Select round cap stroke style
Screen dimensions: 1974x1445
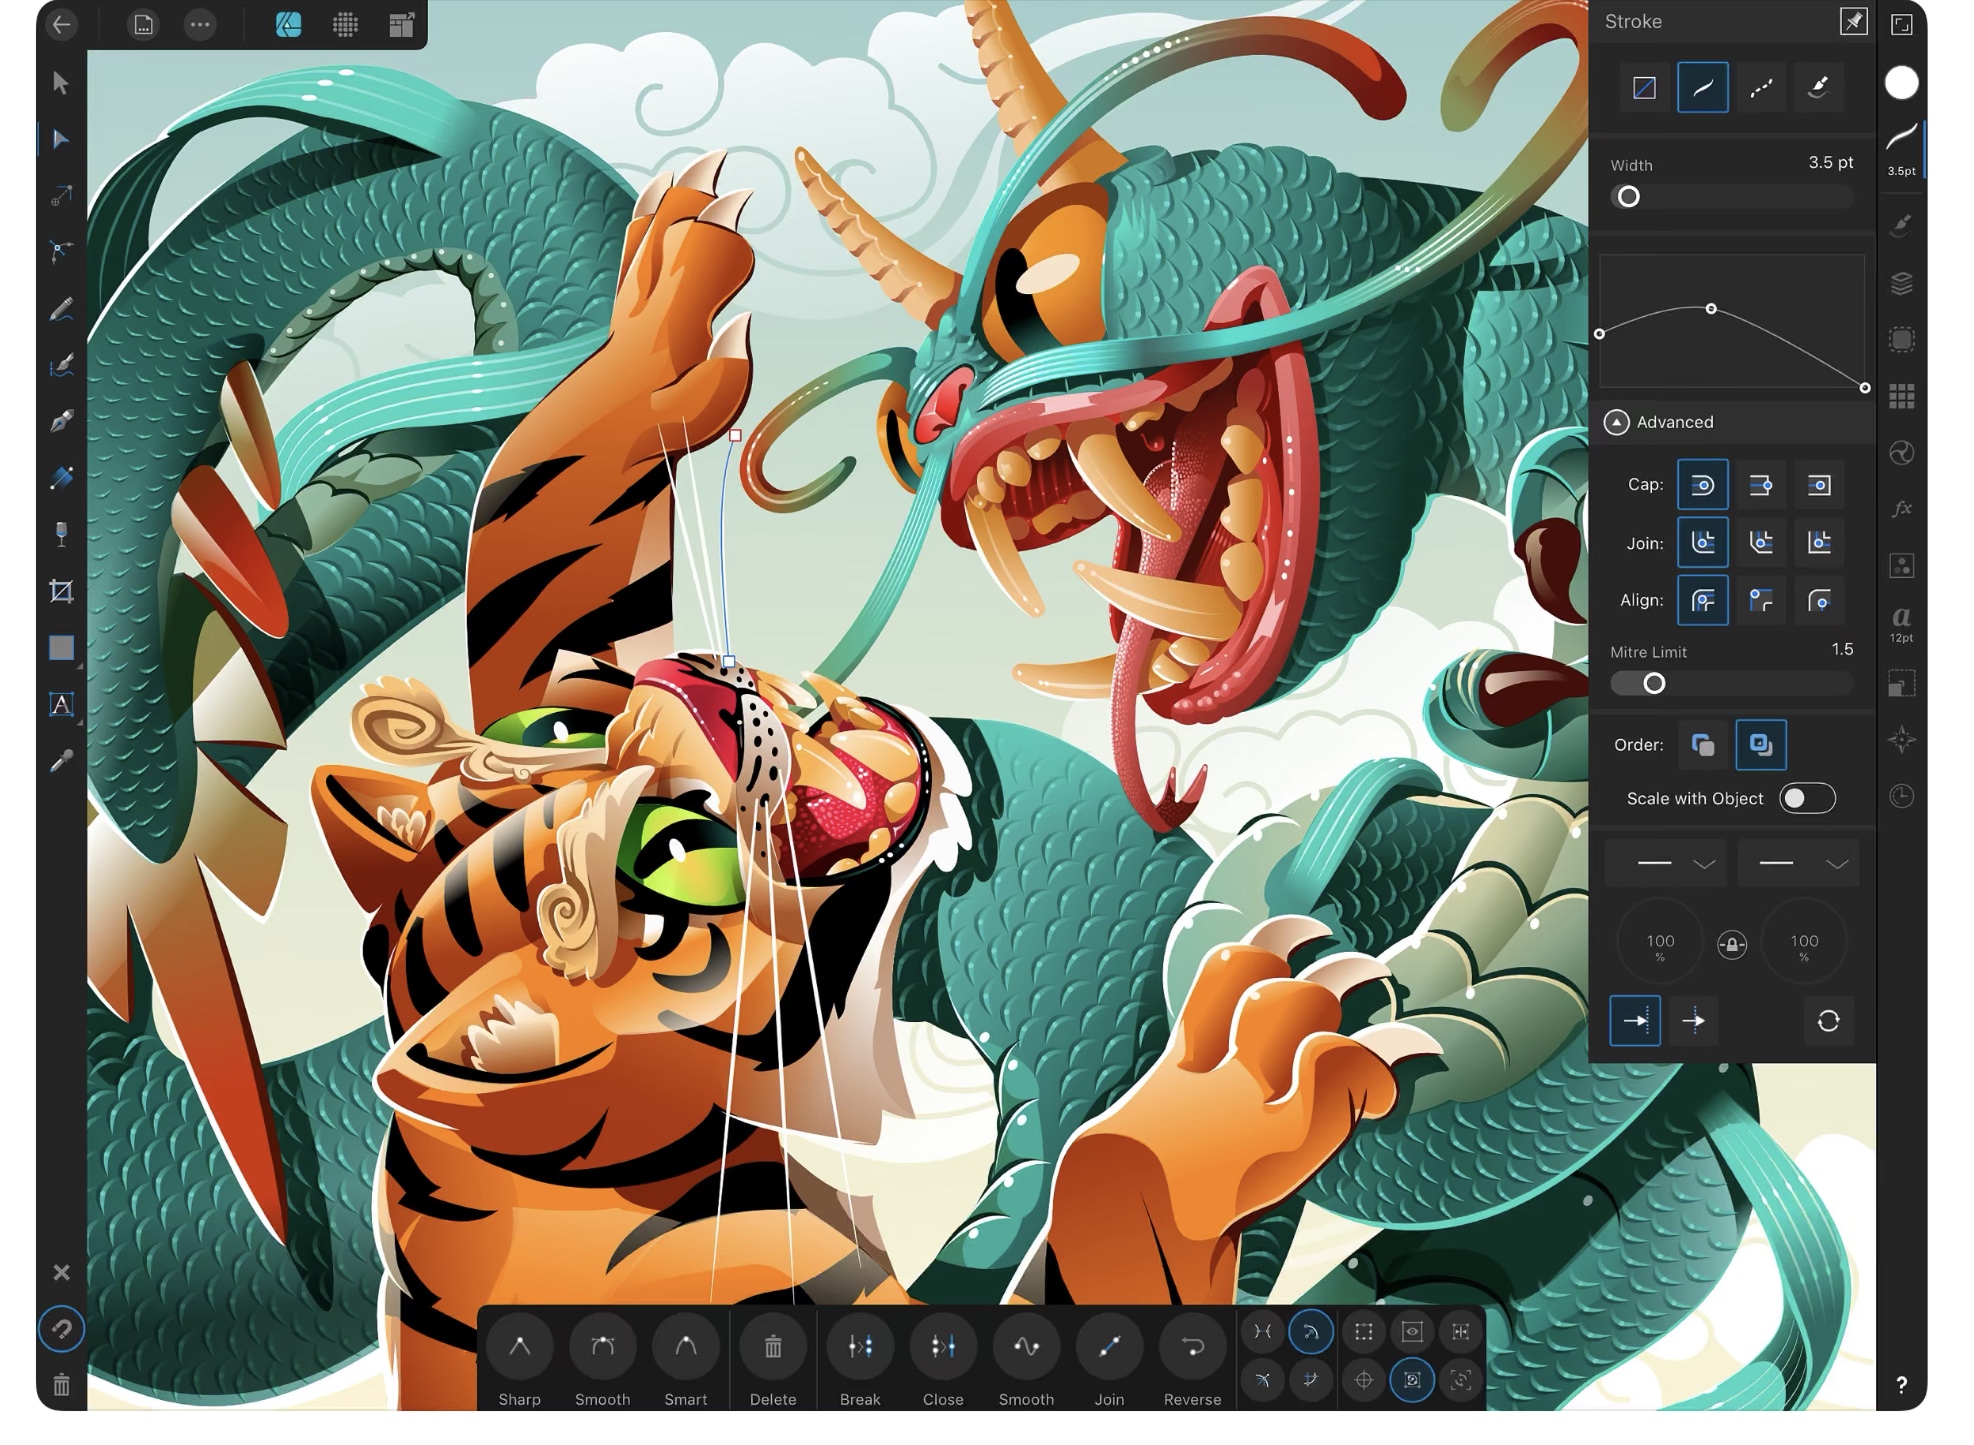click(1703, 484)
